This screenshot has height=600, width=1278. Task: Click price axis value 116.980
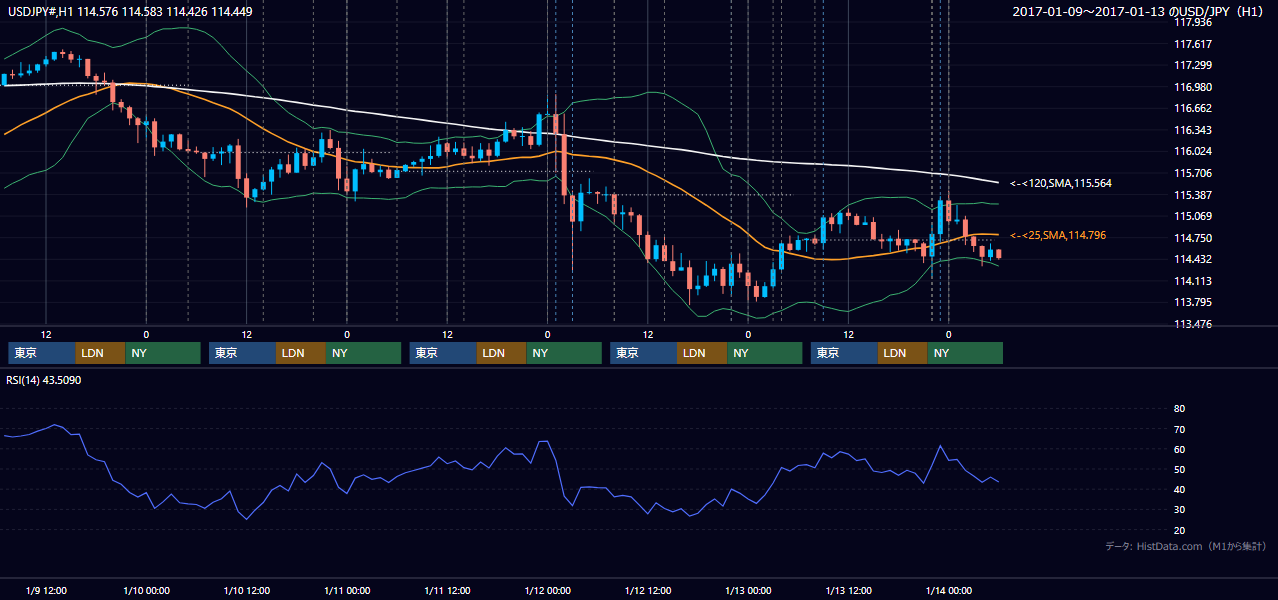(1192, 87)
